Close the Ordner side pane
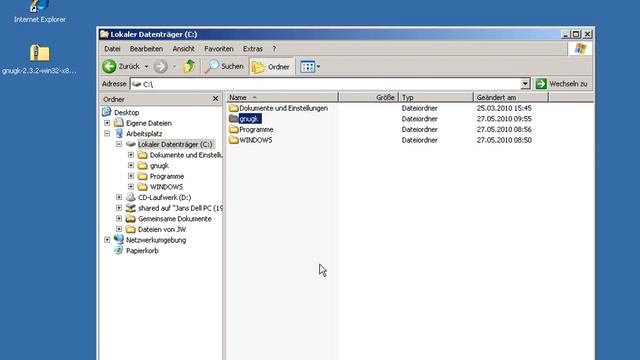The width and height of the screenshot is (640, 360). [x=216, y=99]
